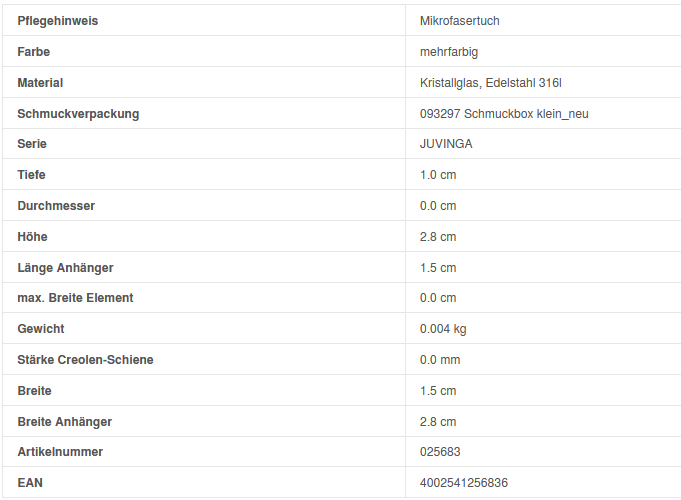Select the Breite Anhänger label

pyautogui.click(x=64, y=422)
